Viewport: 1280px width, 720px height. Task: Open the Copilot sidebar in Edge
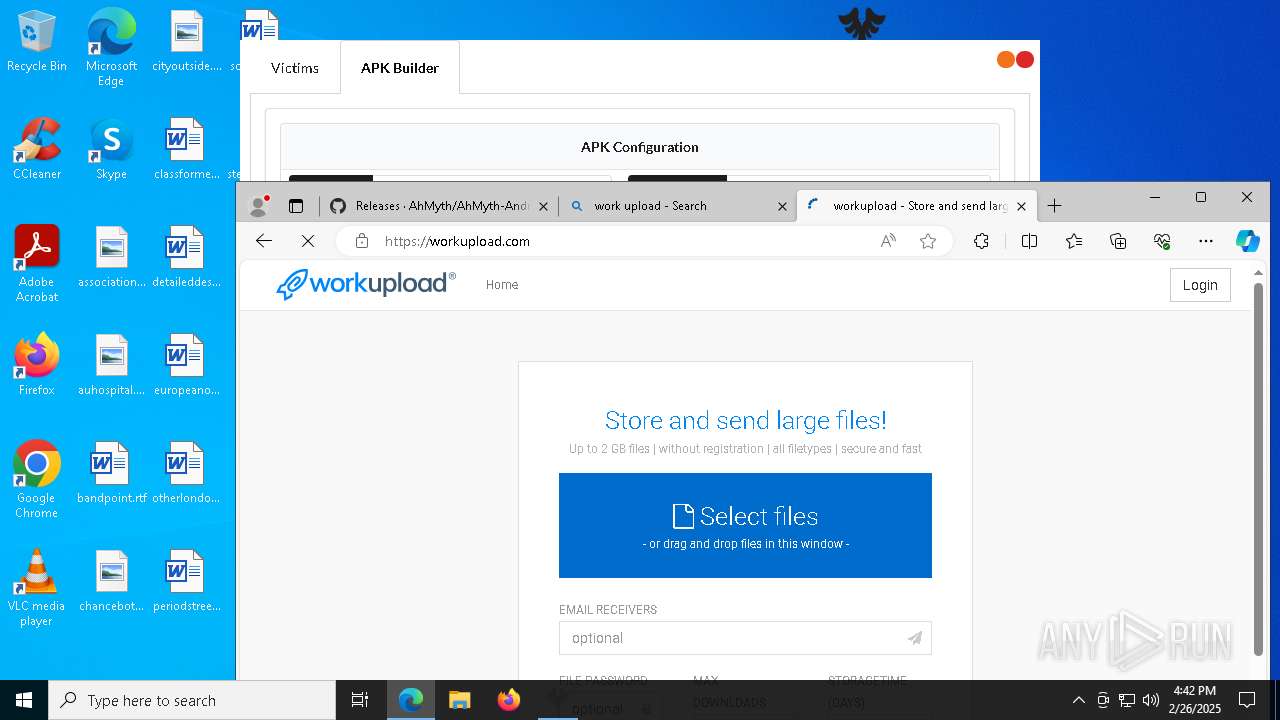[1248, 241]
